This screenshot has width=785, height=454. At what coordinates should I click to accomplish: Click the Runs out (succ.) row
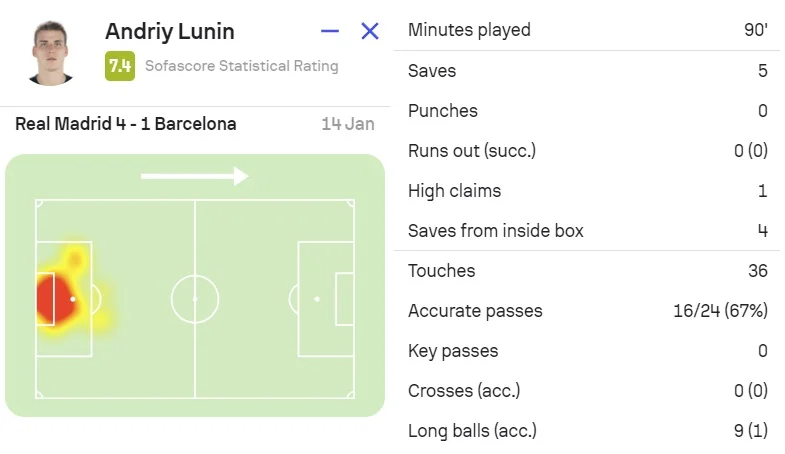click(x=587, y=151)
